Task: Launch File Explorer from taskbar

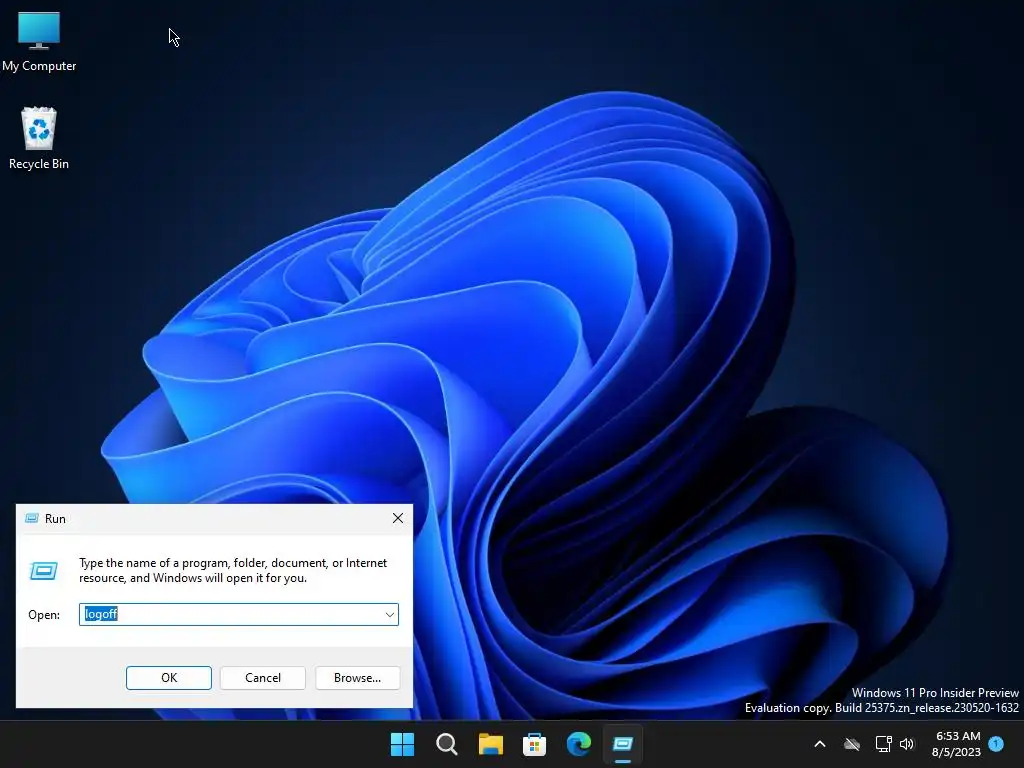Action: pos(490,744)
